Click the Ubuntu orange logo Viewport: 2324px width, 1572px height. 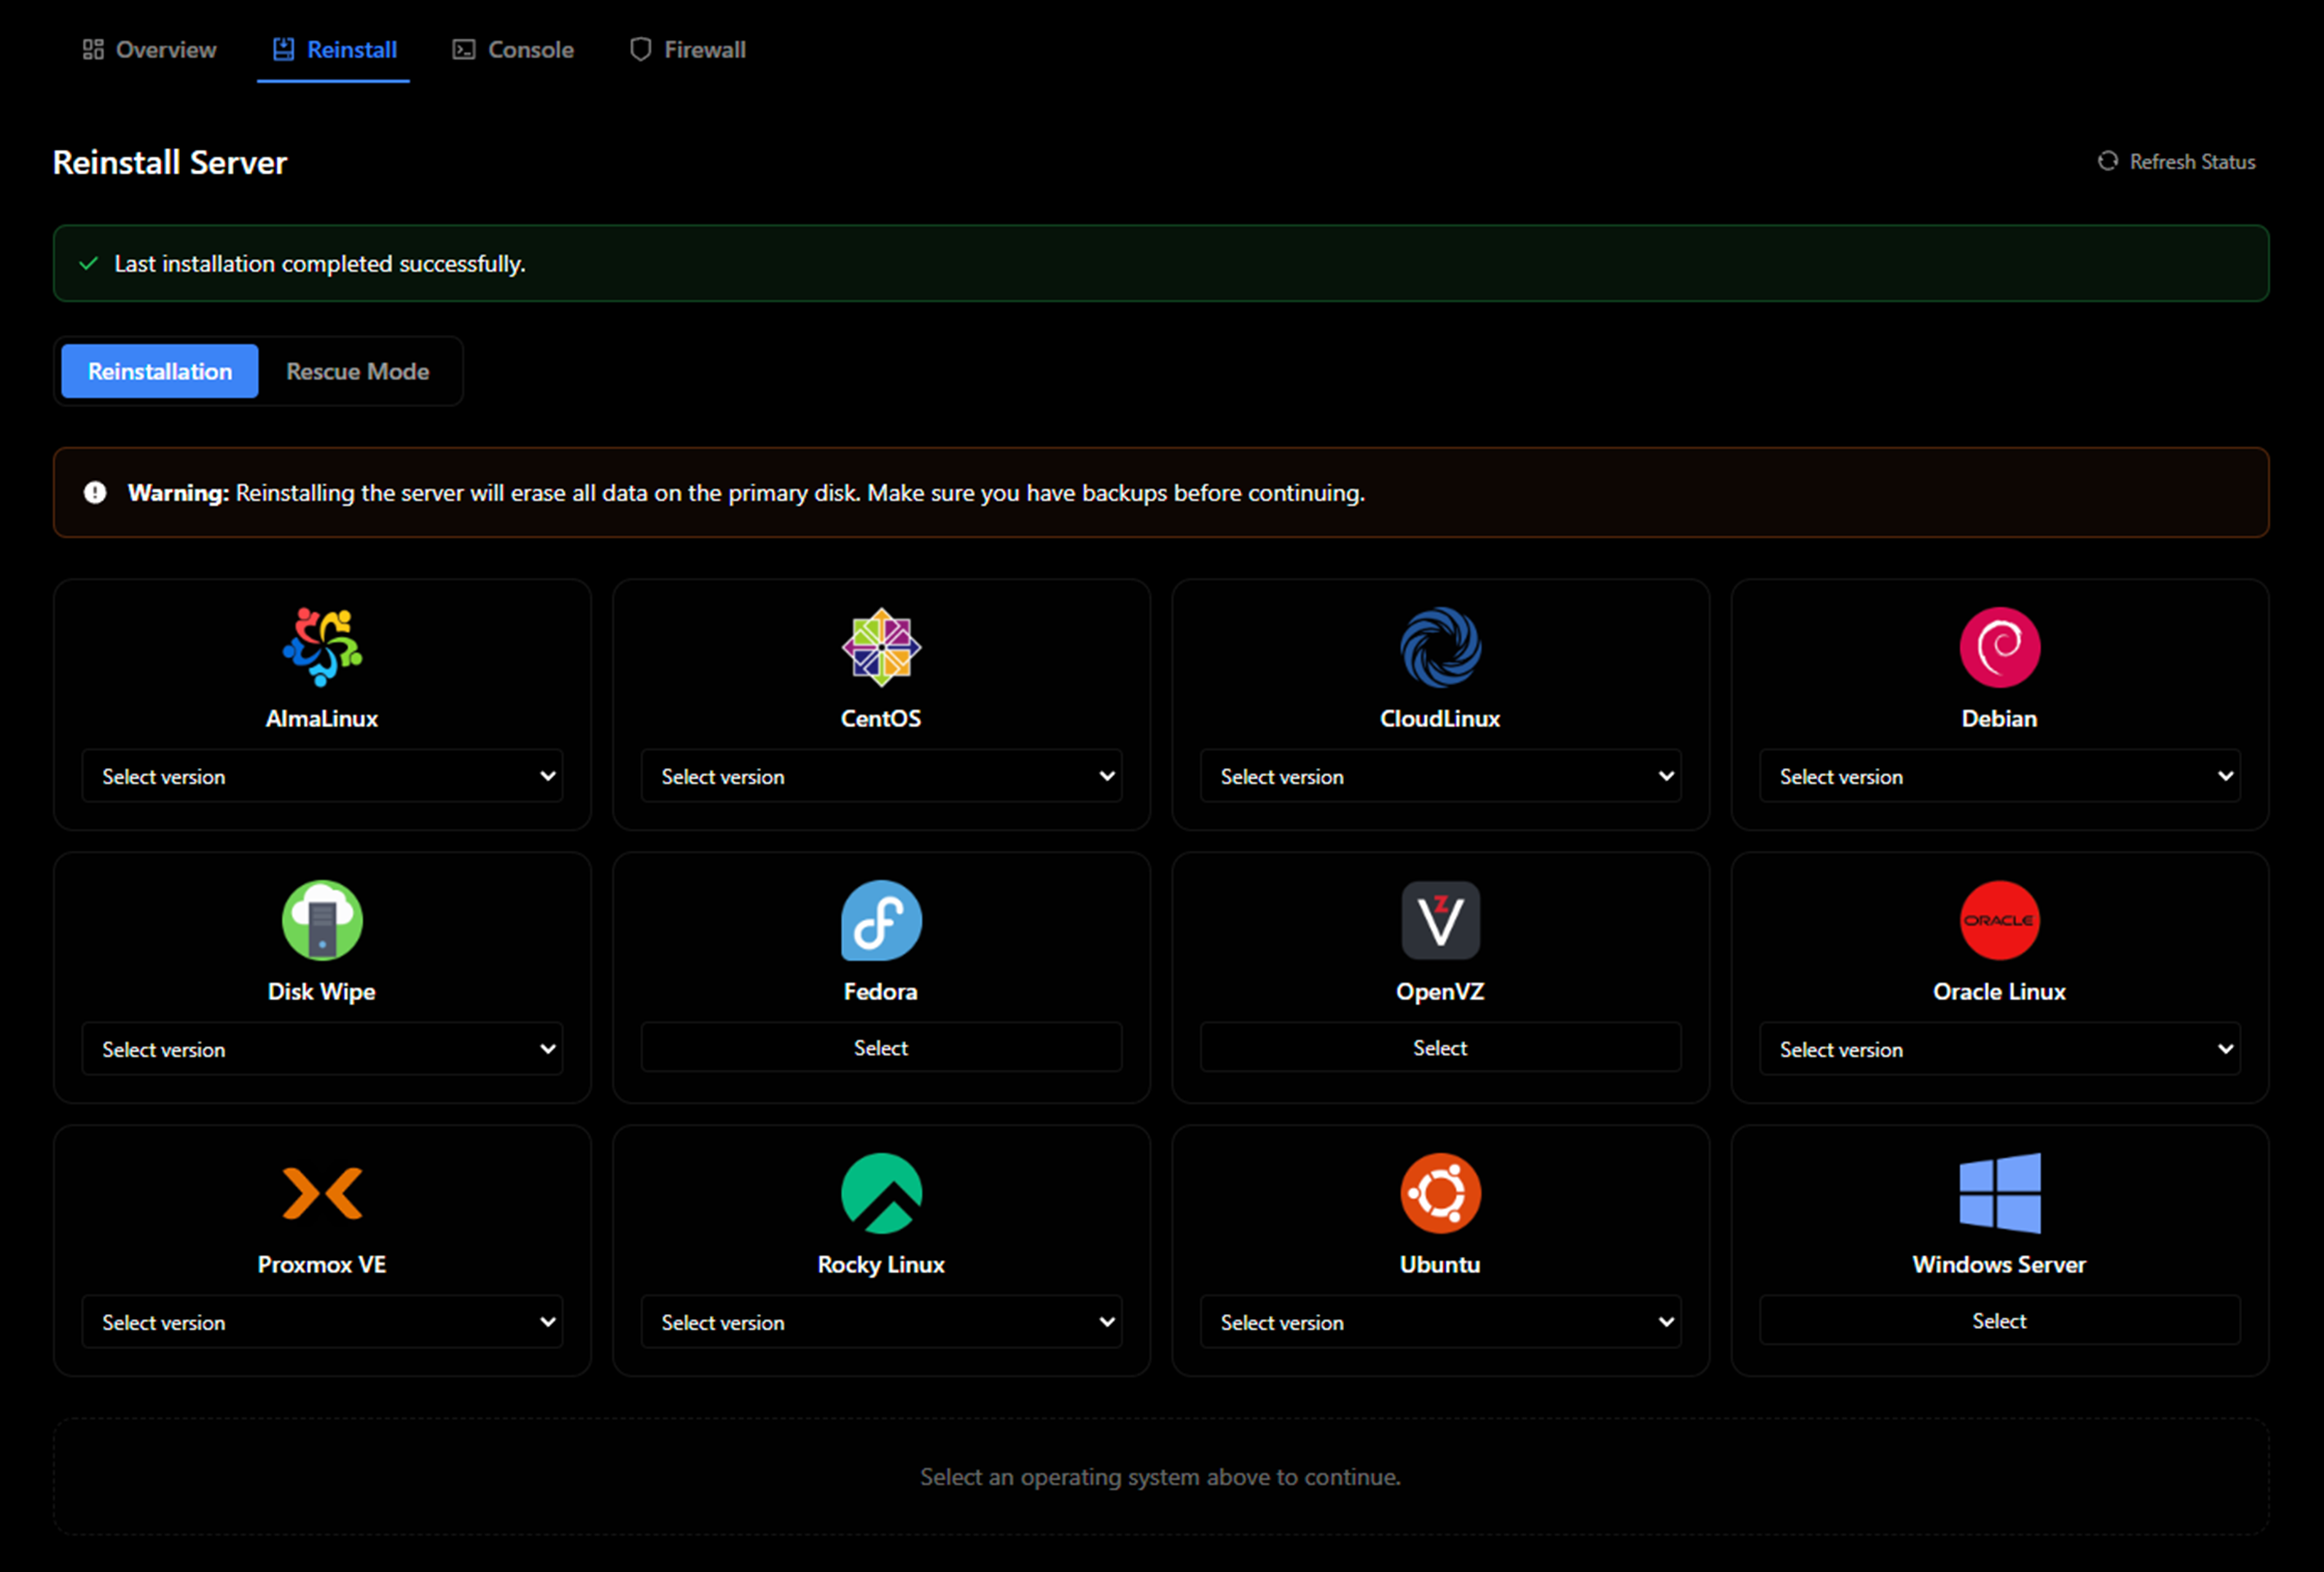tap(1440, 1193)
